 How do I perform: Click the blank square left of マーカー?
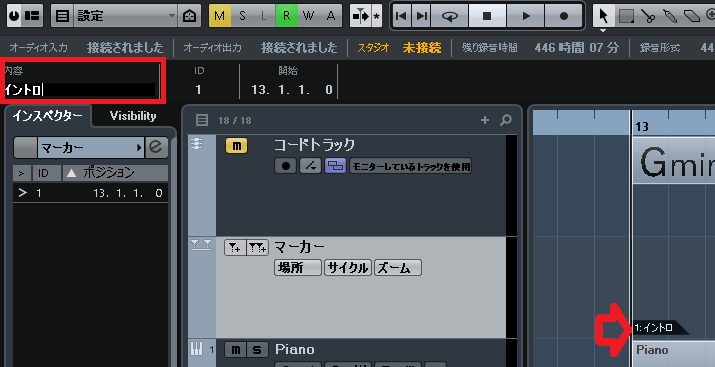click(x=25, y=148)
